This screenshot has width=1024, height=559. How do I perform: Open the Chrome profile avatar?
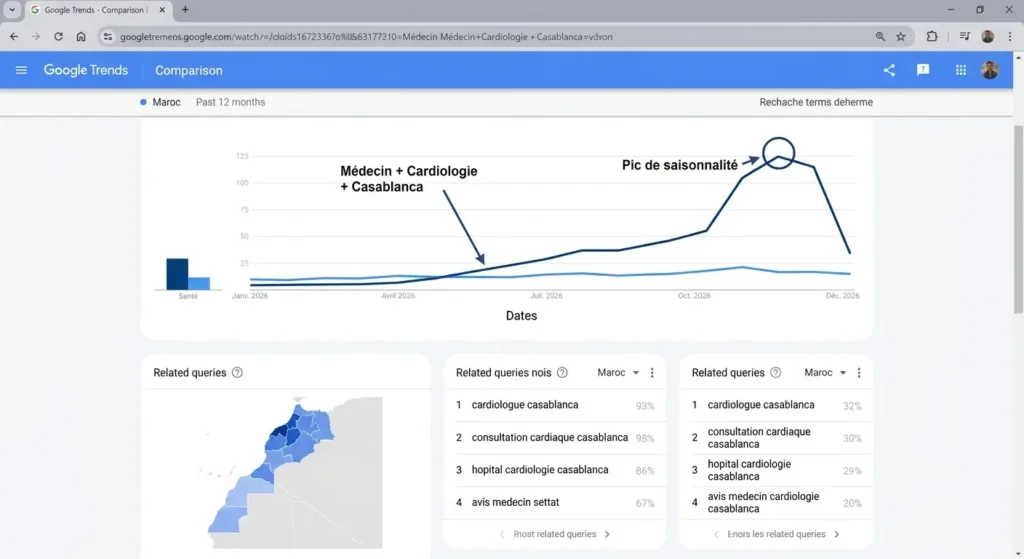pos(987,37)
